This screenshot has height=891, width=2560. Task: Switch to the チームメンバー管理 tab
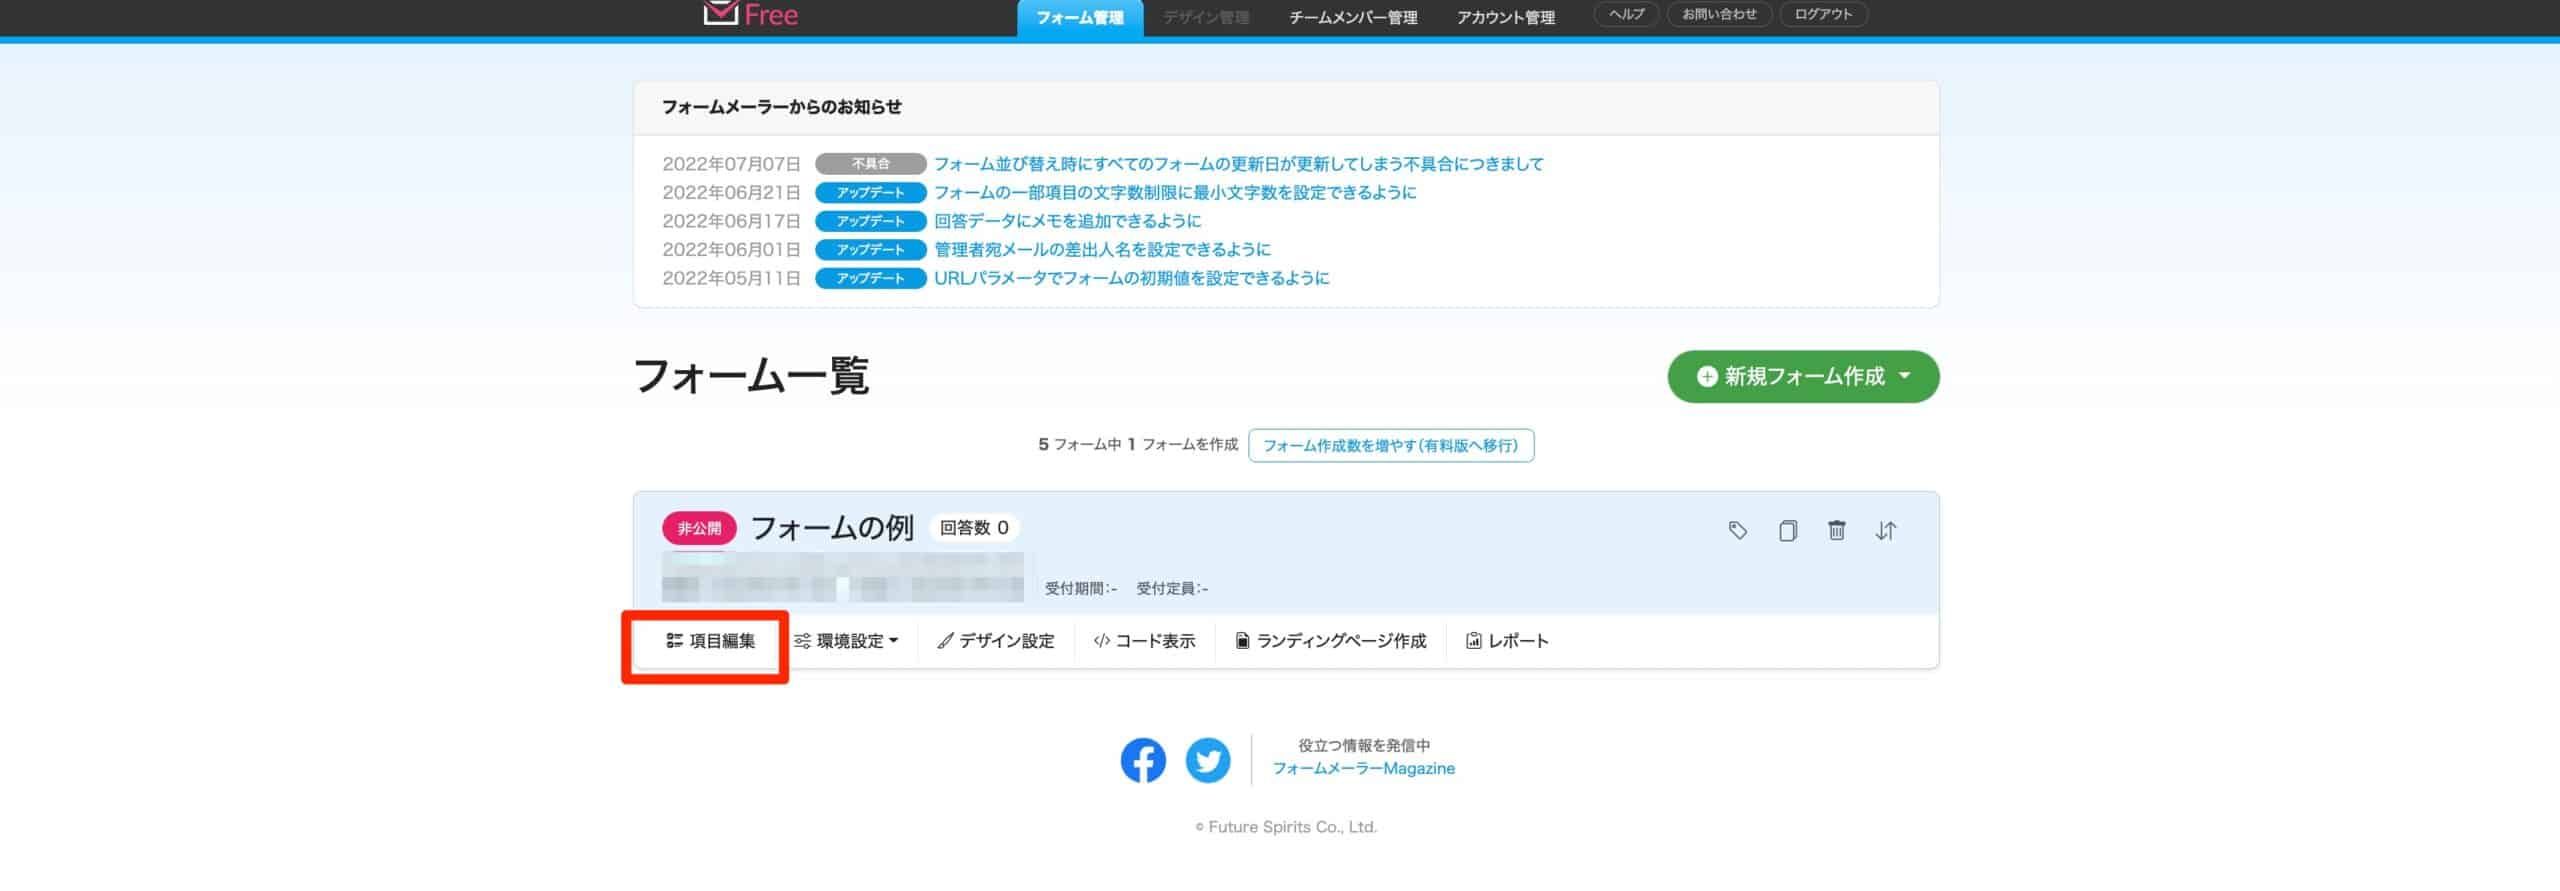[1353, 17]
